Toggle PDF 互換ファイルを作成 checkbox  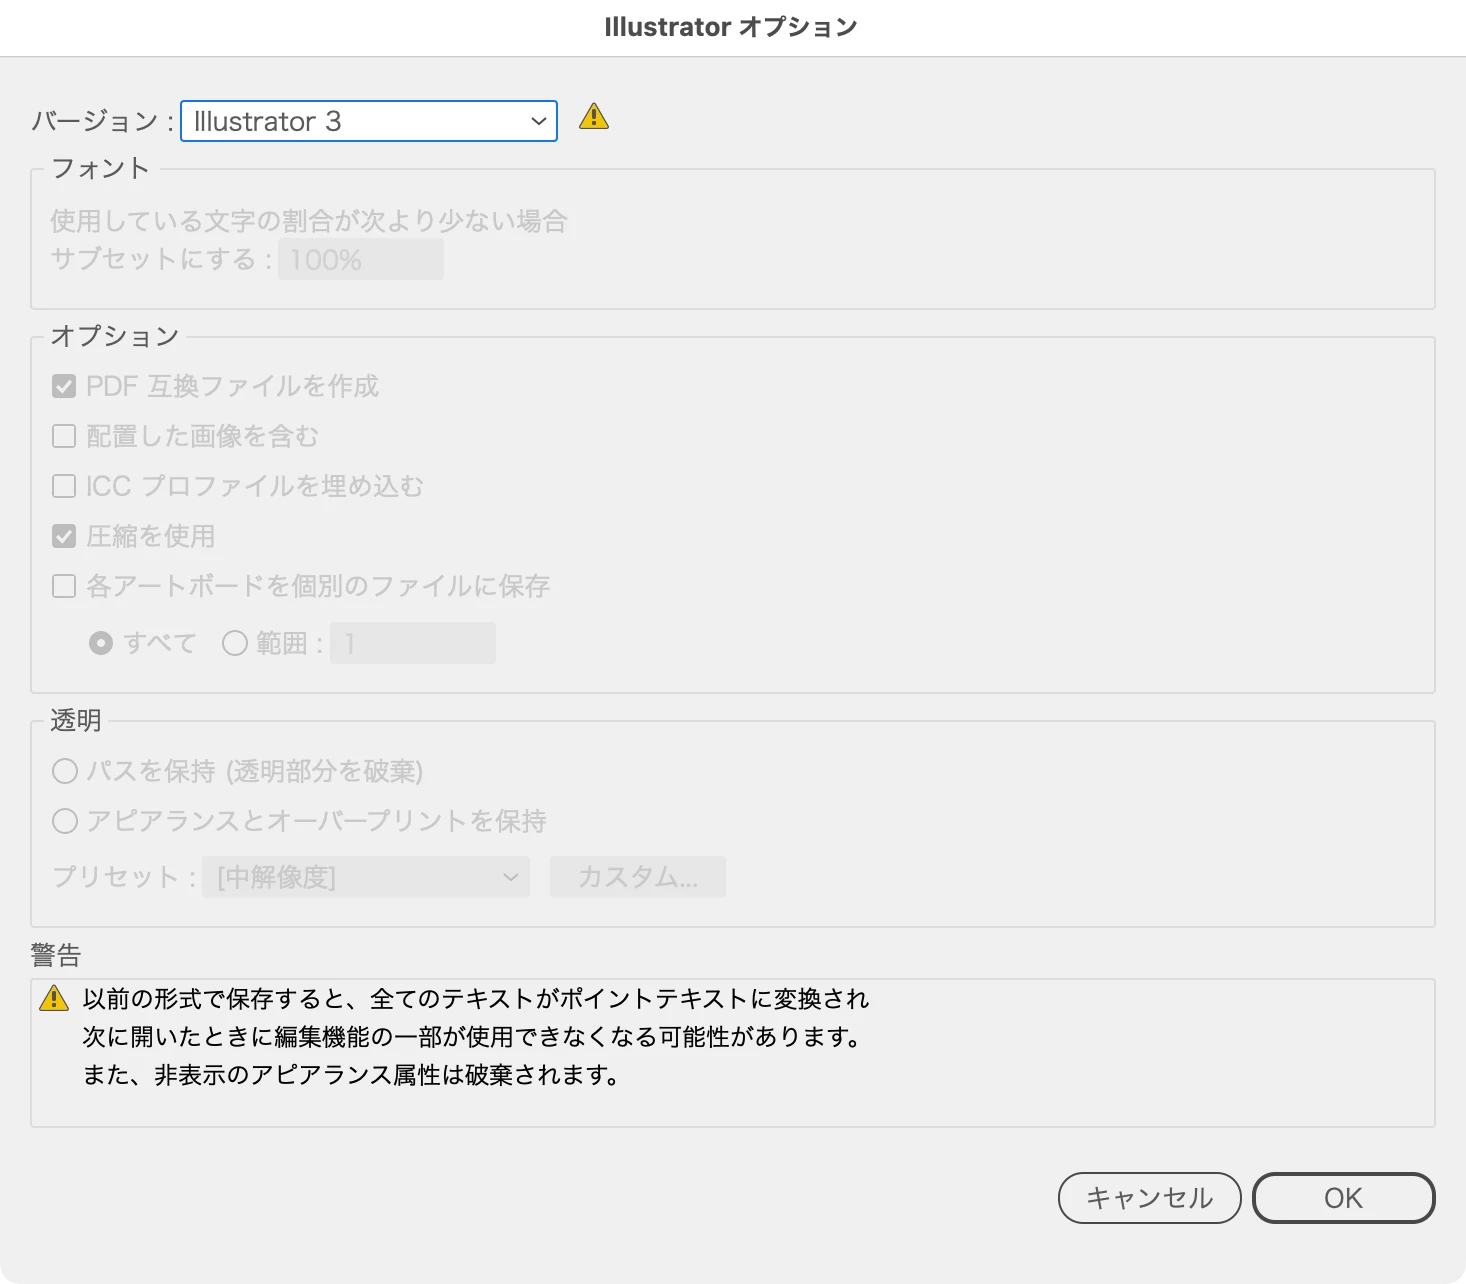click(64, 386)
